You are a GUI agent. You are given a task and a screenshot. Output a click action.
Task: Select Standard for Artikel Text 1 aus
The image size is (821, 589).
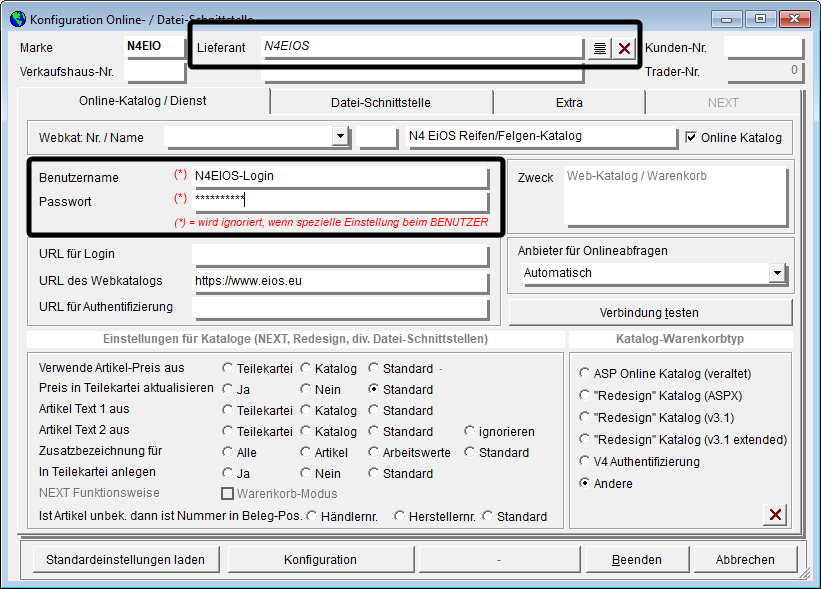(x=373, y=410)
